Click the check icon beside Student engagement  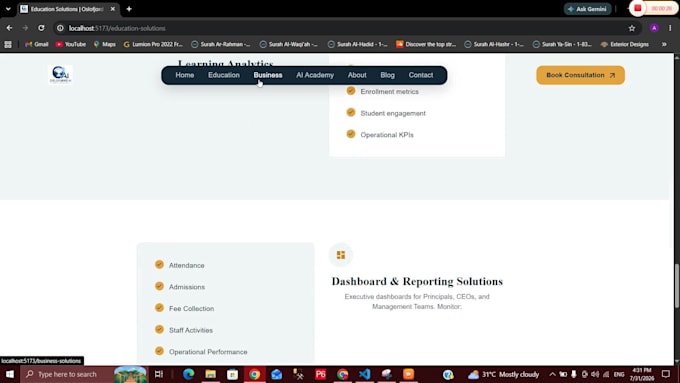click(351, 112)
